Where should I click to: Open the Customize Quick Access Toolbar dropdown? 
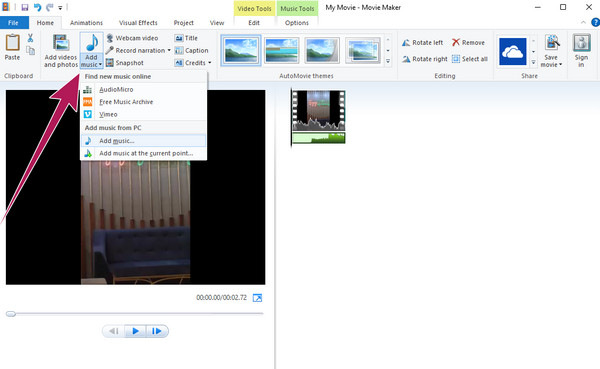pos(60,8)
